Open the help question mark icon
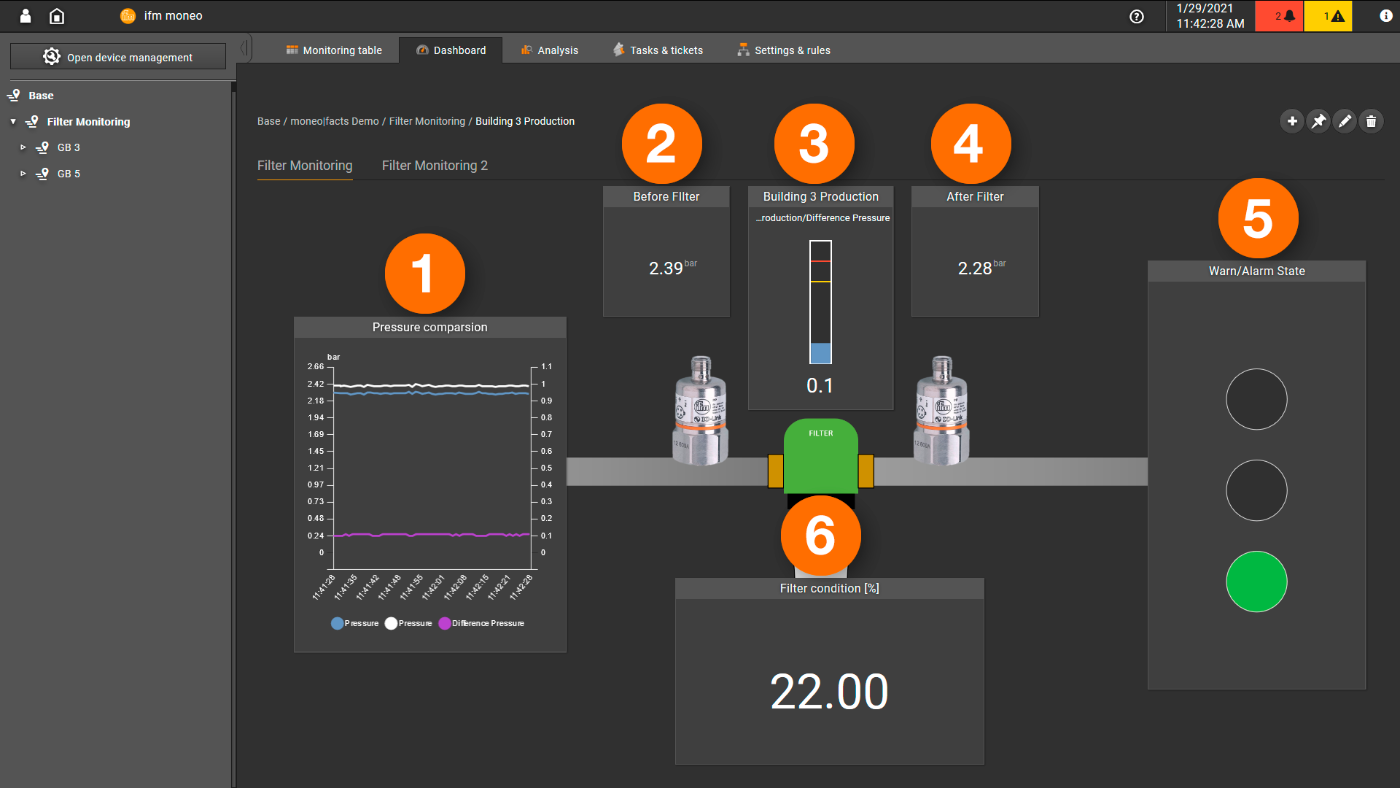This screenshot has height=788, width=1400. [x=1137, y=16]
